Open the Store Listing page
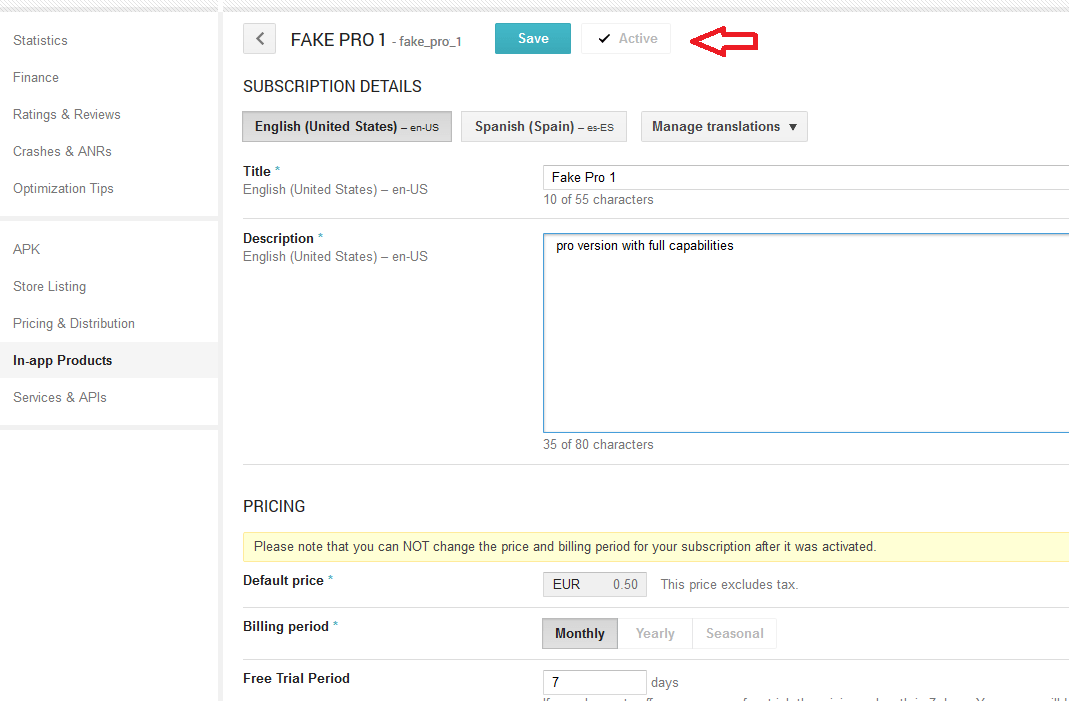This screenshot has width=1069, height=701. [x=49, y=286]
